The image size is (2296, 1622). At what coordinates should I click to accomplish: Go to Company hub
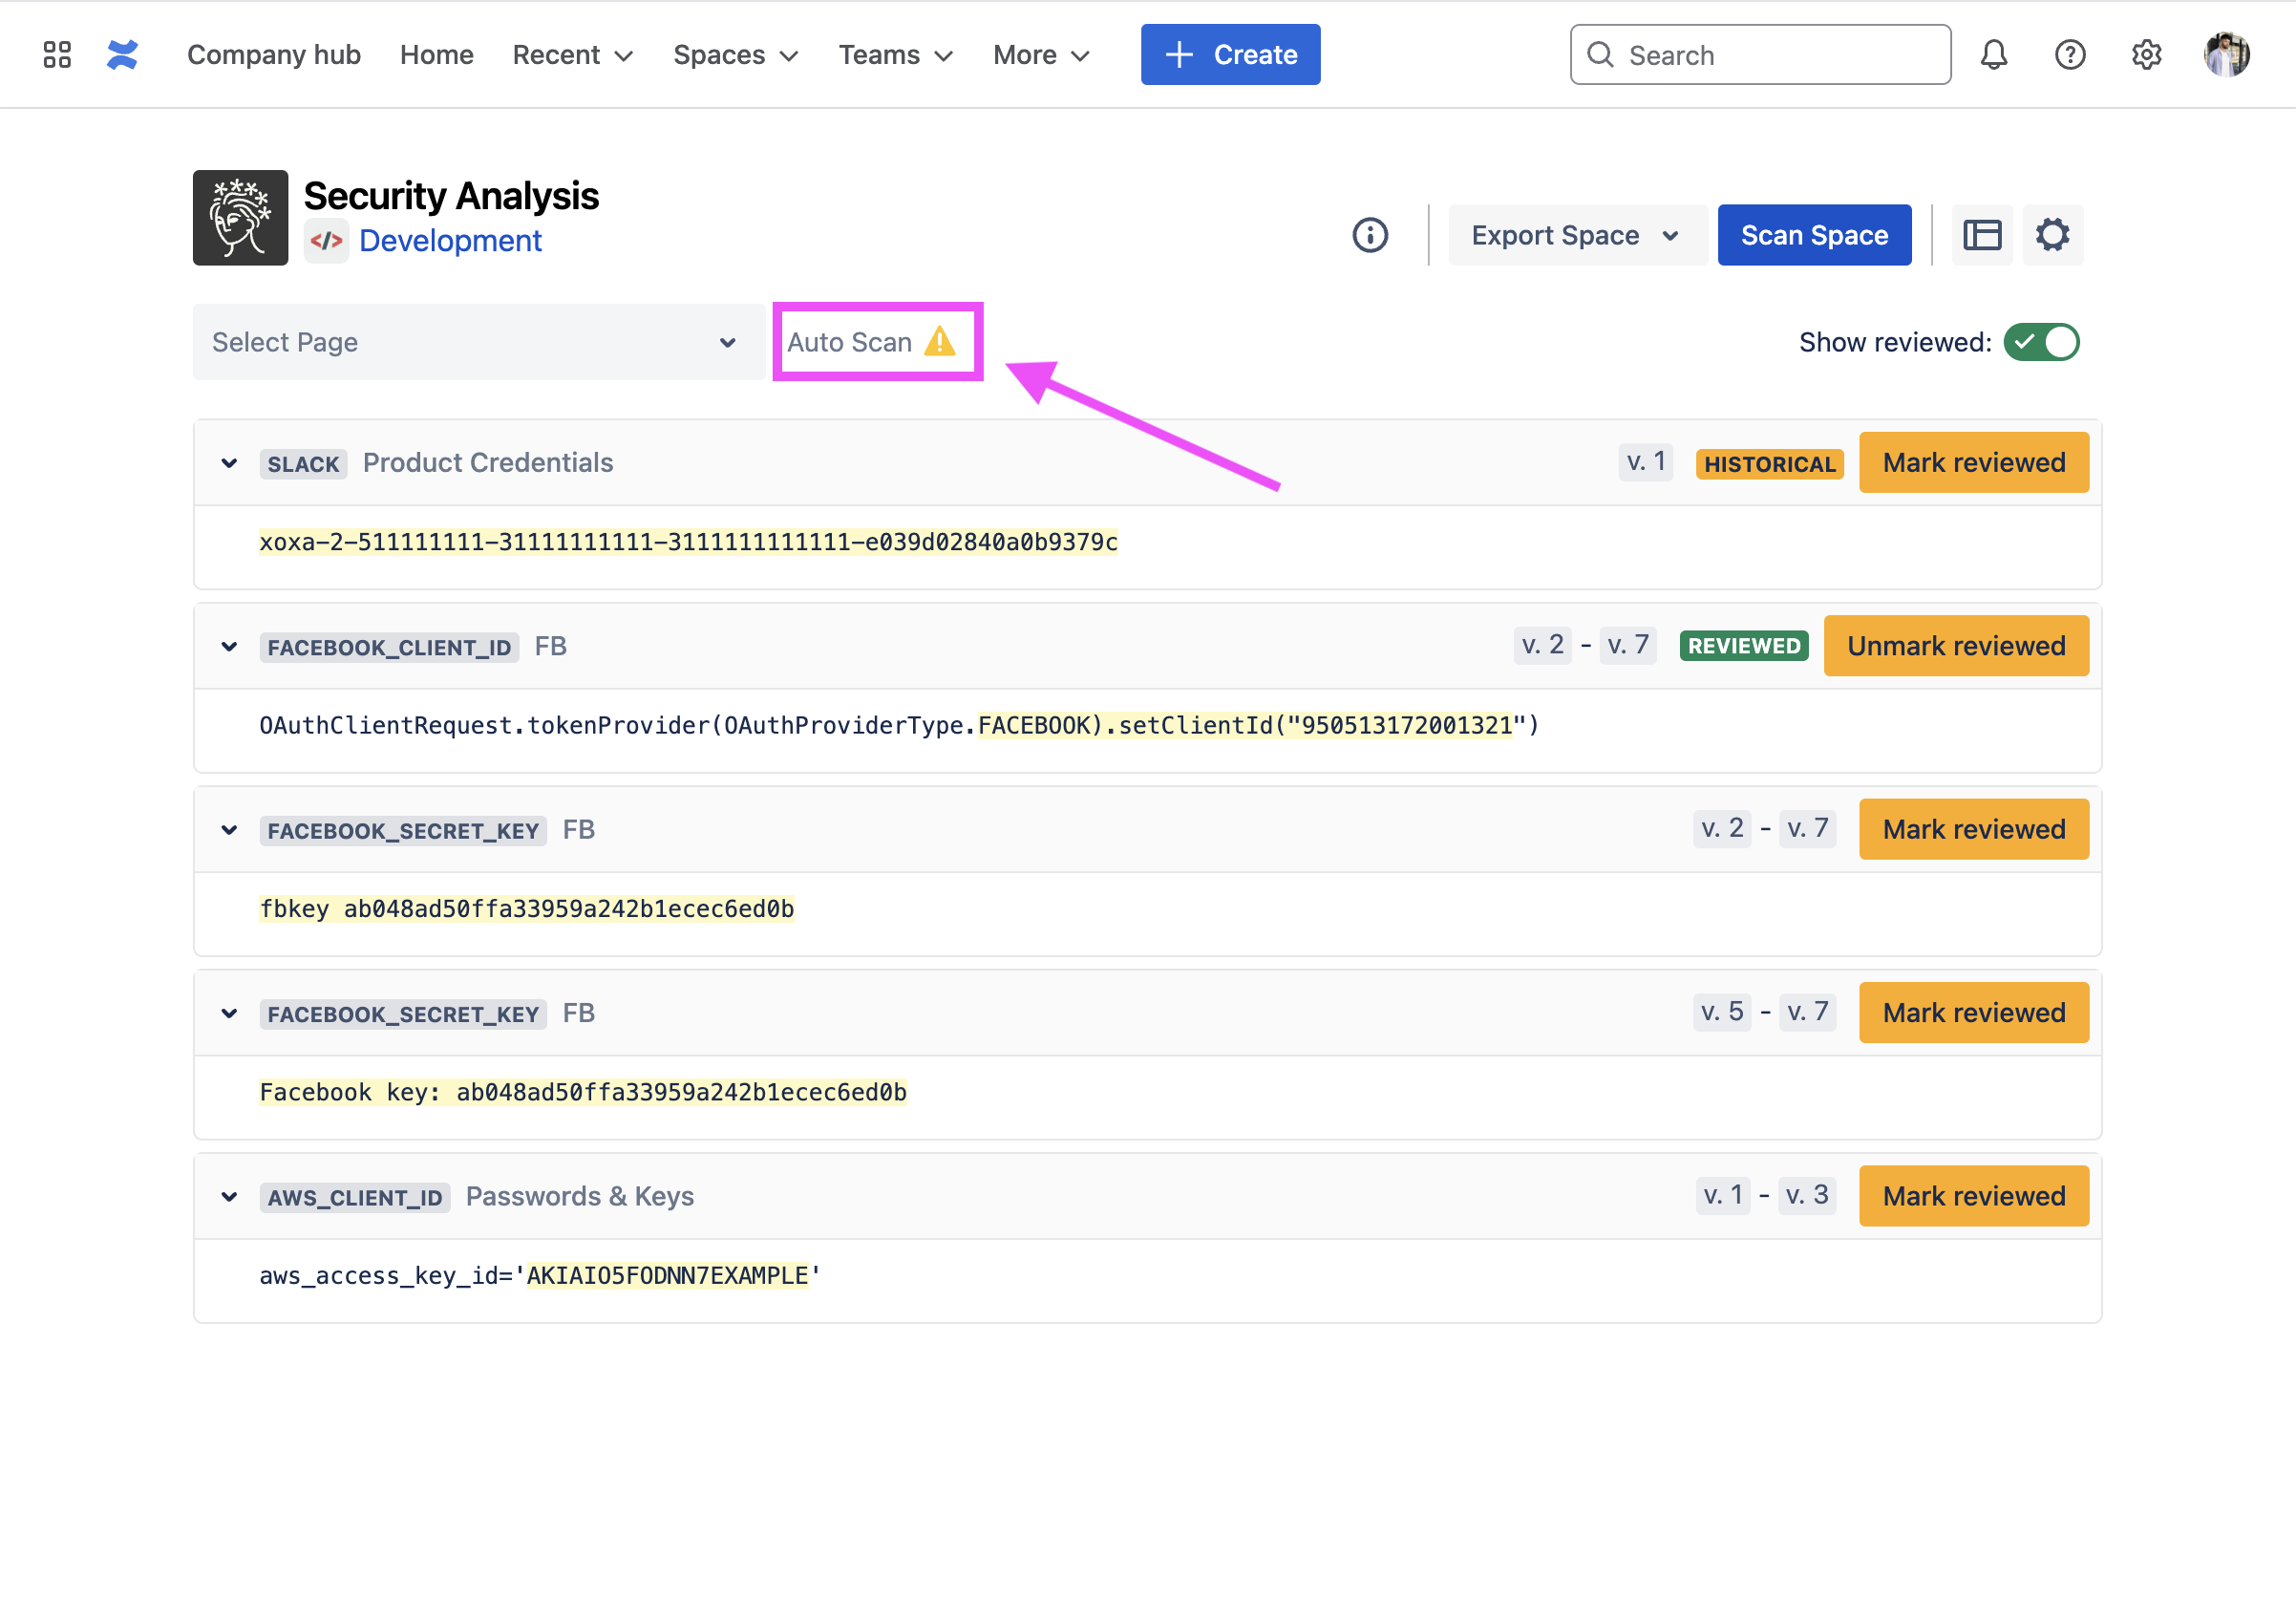274,54
